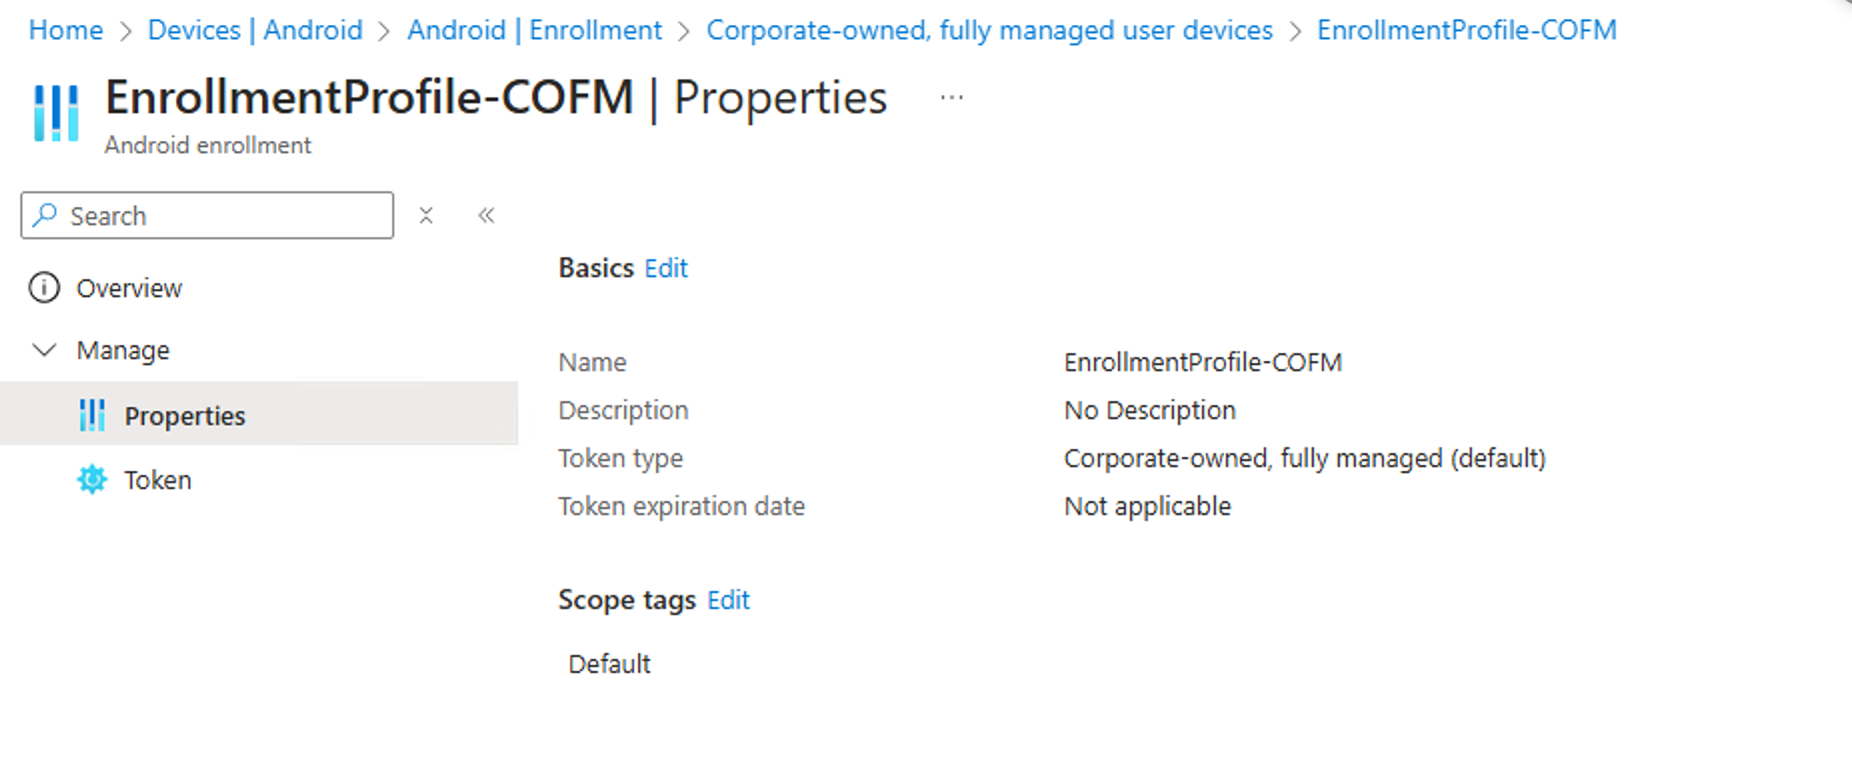Screen dimensions: 1852x766
Task: Click the Overview info icon
Action: point(44,288)
